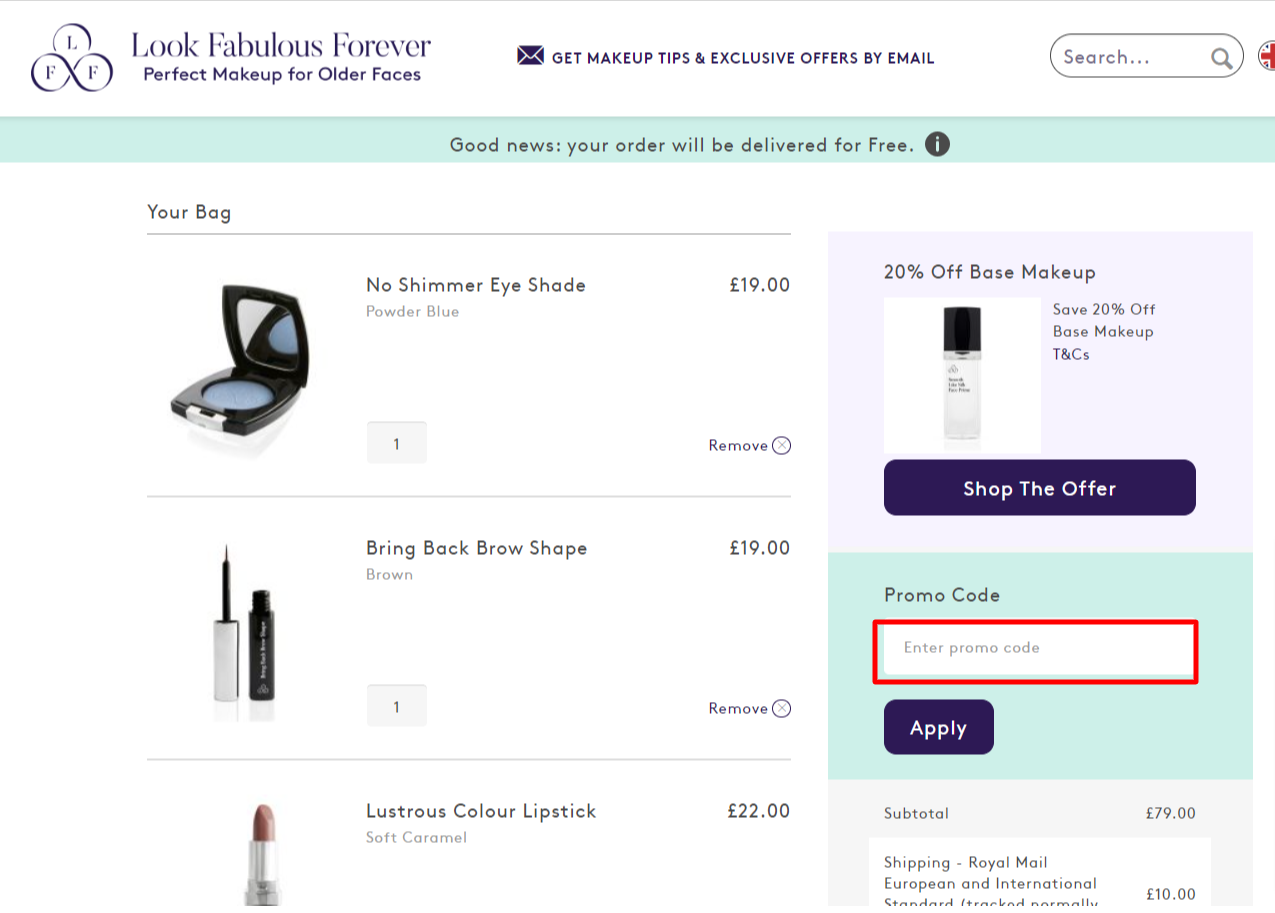Screen dimensions: 1275x913
Task: Click the Get Makeup Tips email banner
Action: tap(742, 57)
